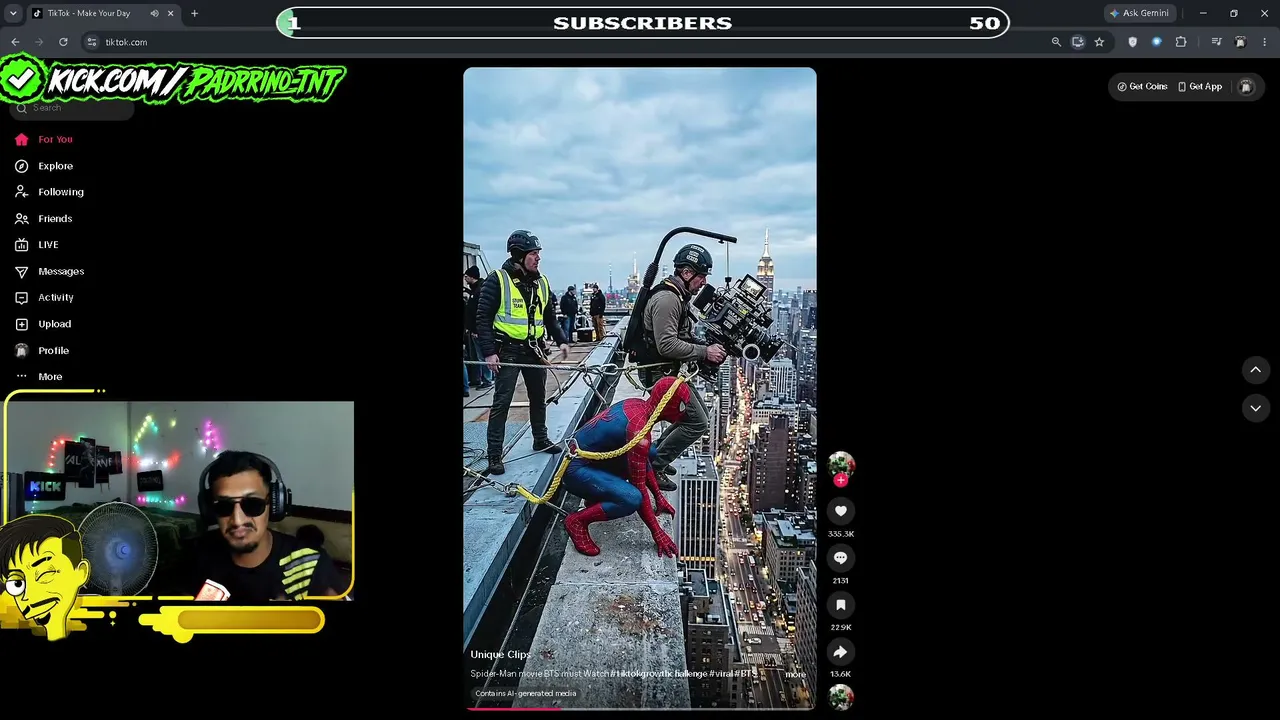The width and height of the screenshot is (1280, 720).
Task: Open comments on the video
Action: coord(841,558)
